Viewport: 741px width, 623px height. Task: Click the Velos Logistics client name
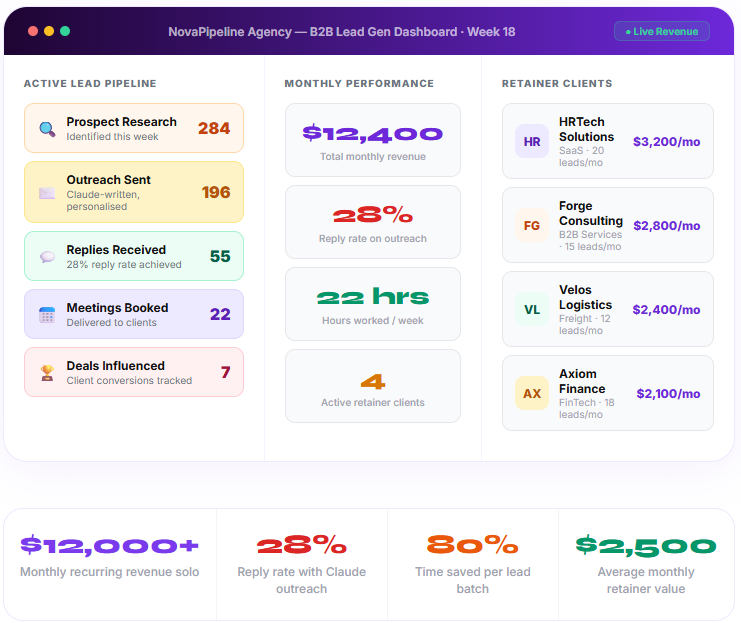tap(586, 297)
